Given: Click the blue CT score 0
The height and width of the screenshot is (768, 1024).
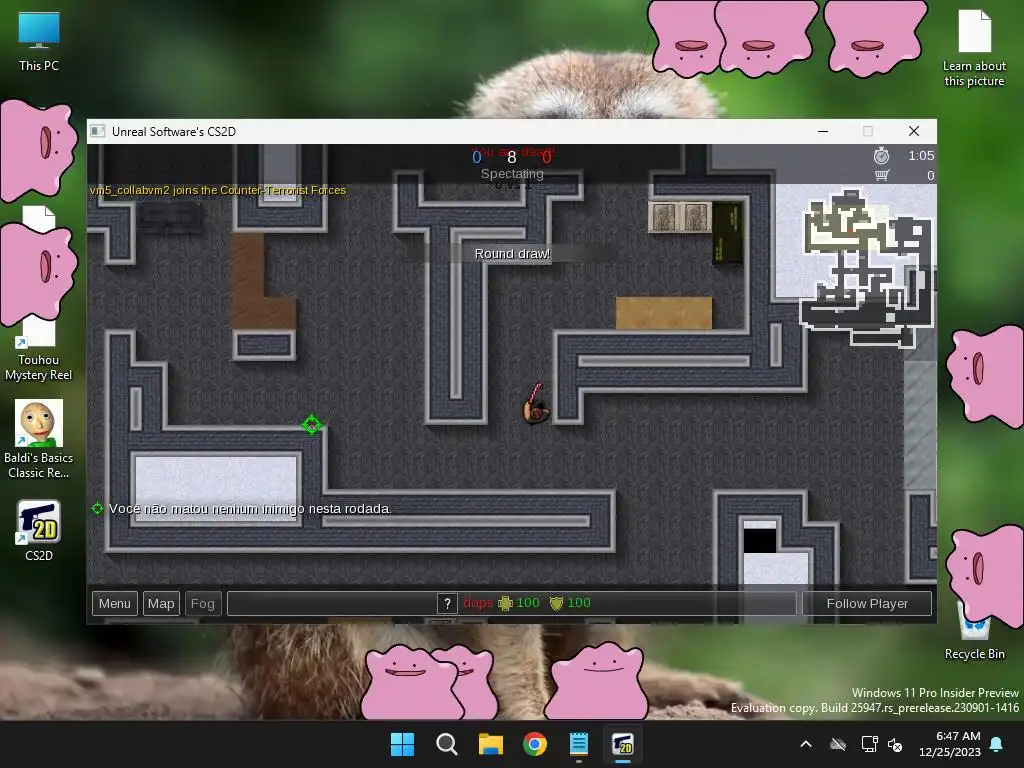Looking at the screenshot, I should pos(477,157).
